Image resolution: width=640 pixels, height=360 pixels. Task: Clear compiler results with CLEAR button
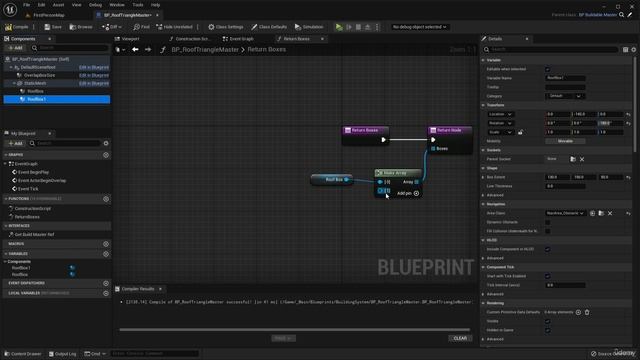point(460,338)
